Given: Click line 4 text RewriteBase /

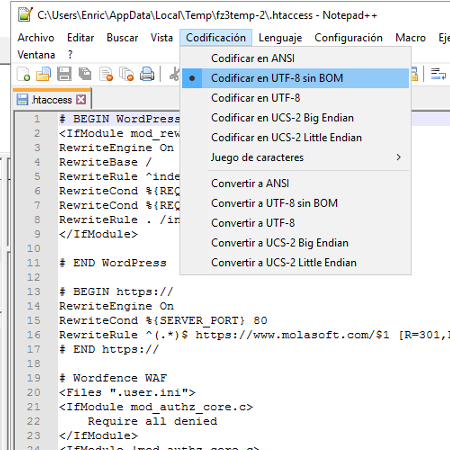Looking at the screenshot, I should [105, 162].
